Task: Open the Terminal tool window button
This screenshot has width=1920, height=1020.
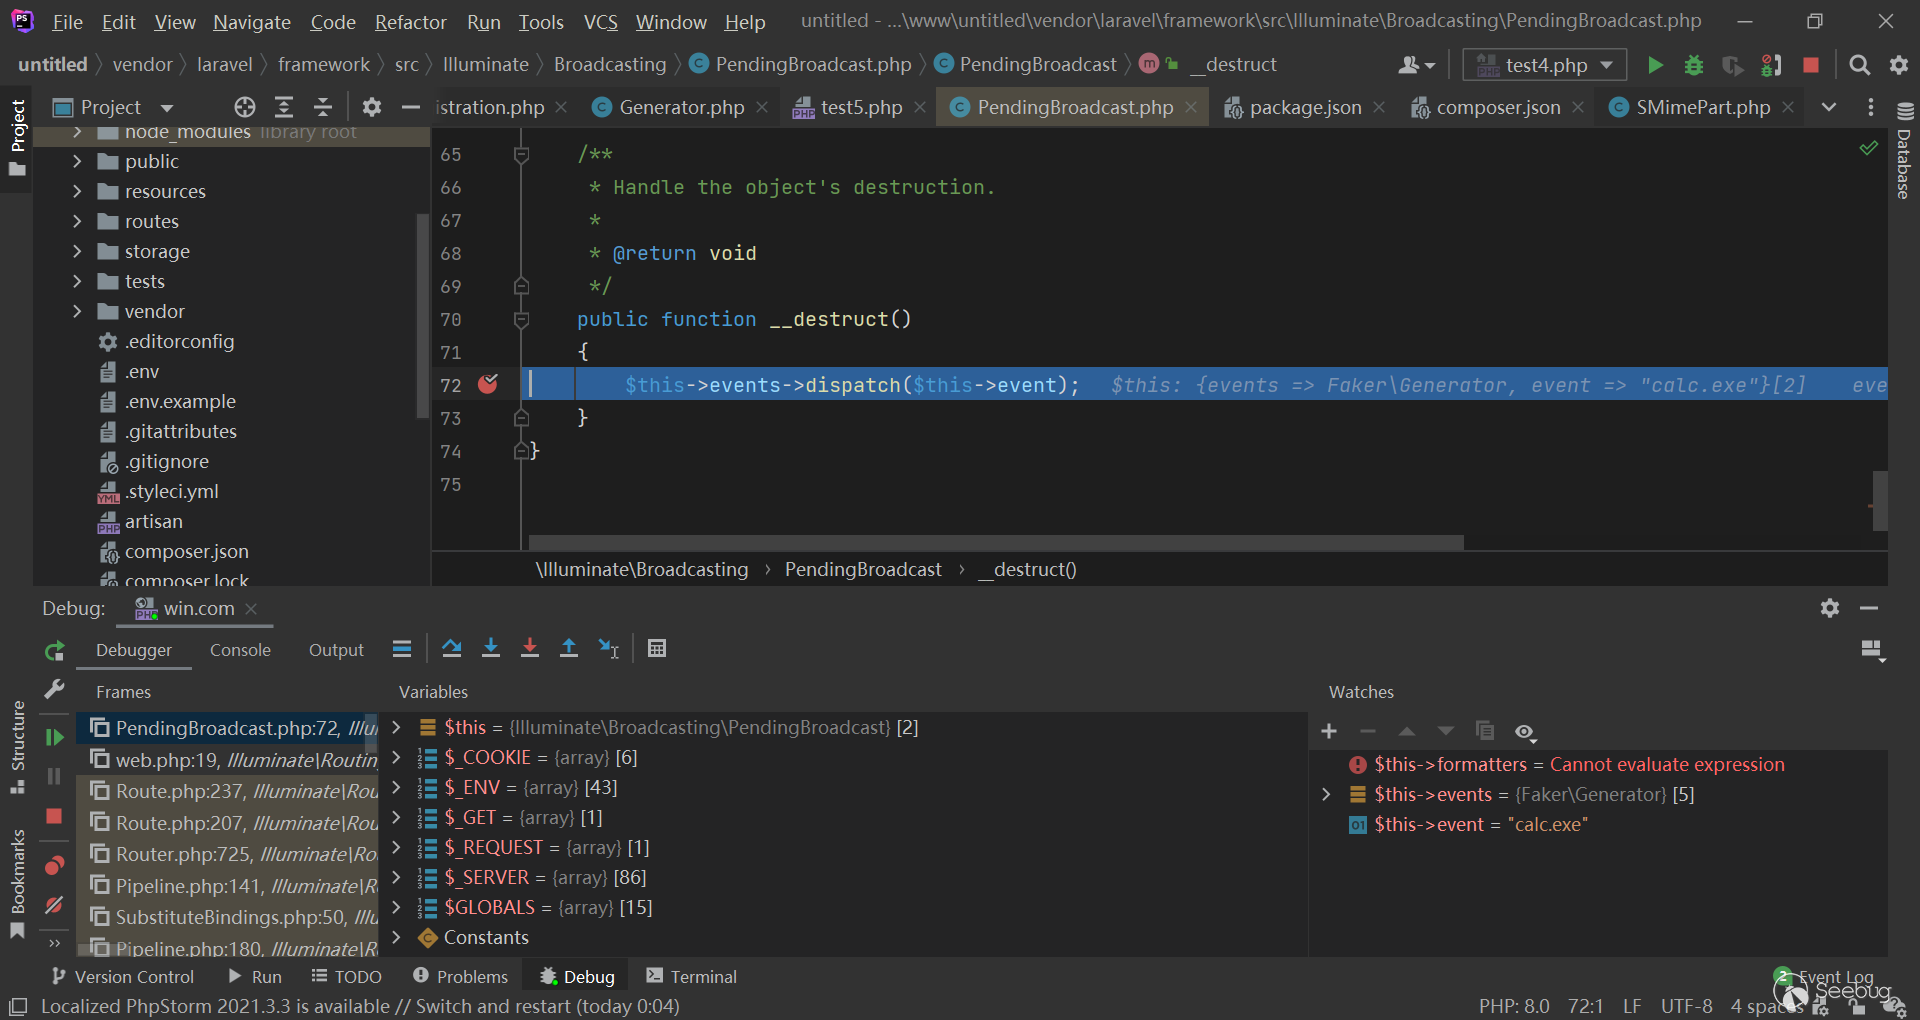Action: [691, 977]
